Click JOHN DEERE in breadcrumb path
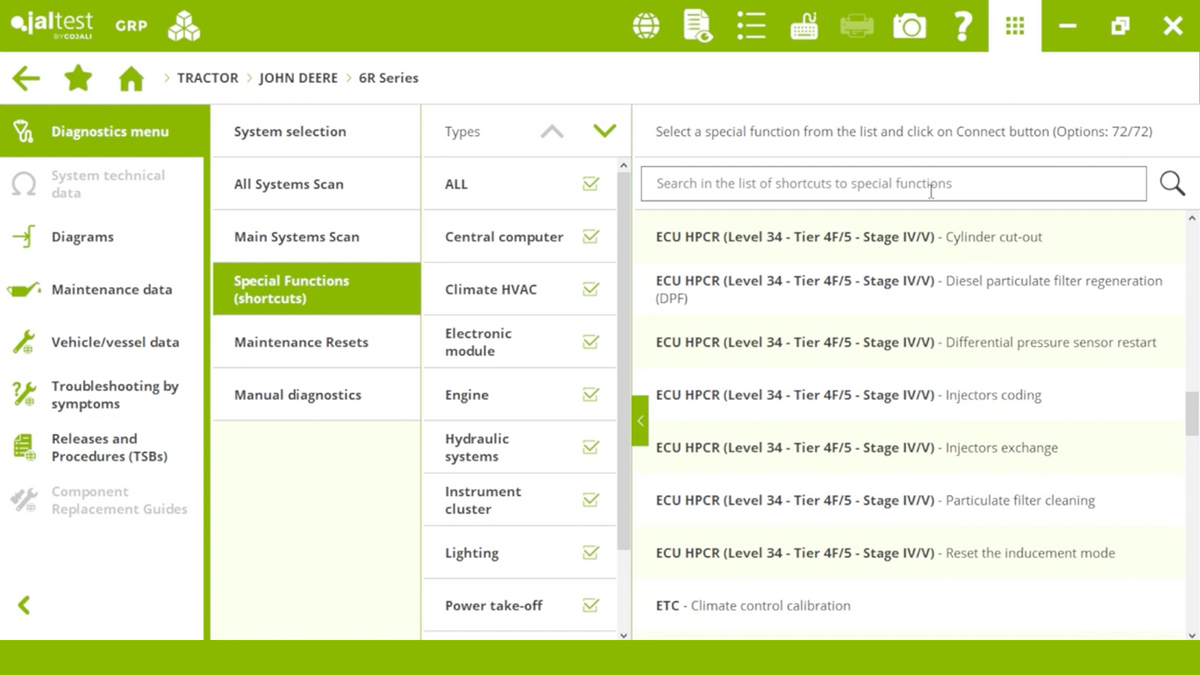 click(298, 78)
